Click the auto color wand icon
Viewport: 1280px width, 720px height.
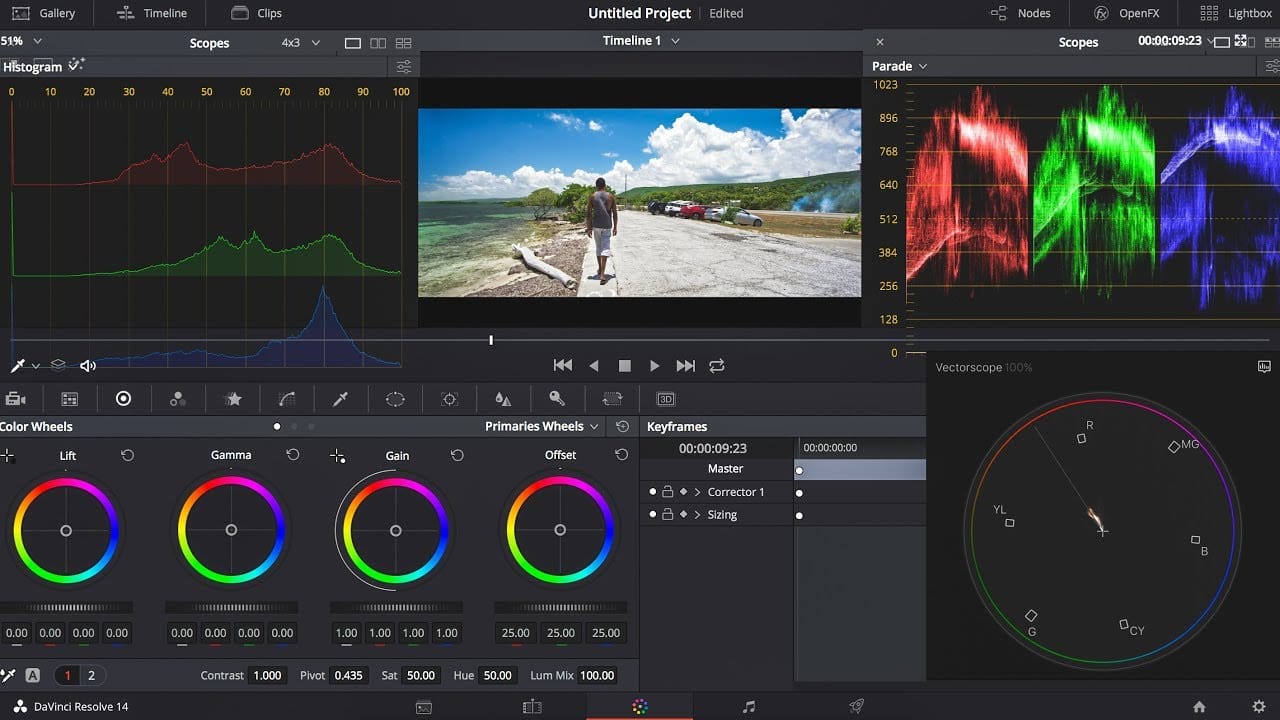pos(77,65)
